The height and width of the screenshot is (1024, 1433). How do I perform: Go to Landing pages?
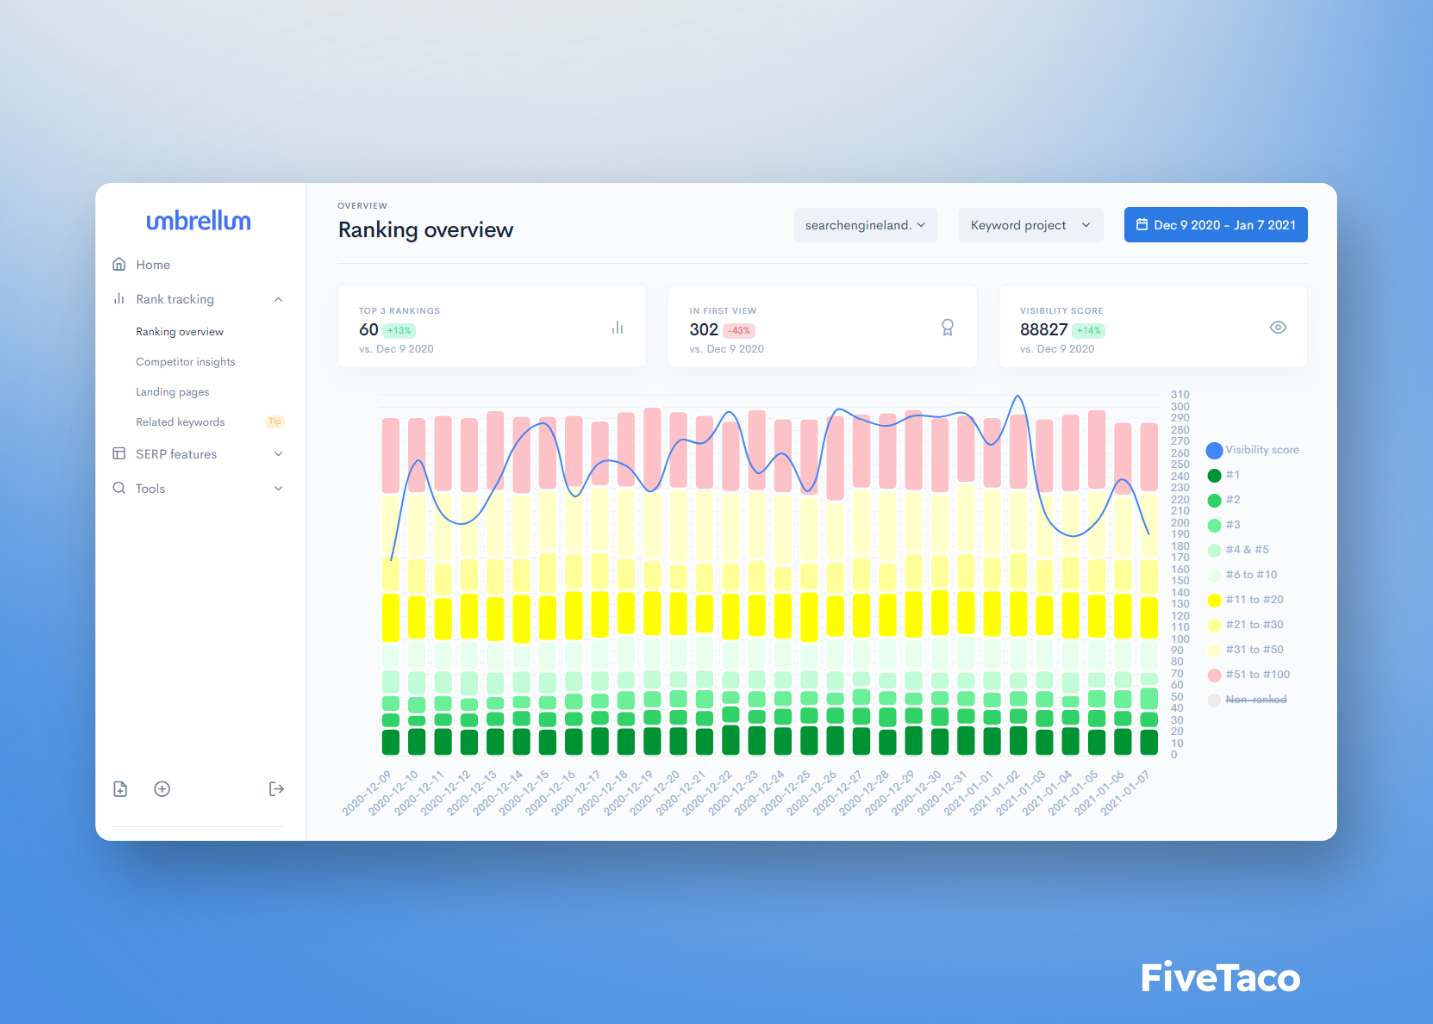click(x=173, y=392)
